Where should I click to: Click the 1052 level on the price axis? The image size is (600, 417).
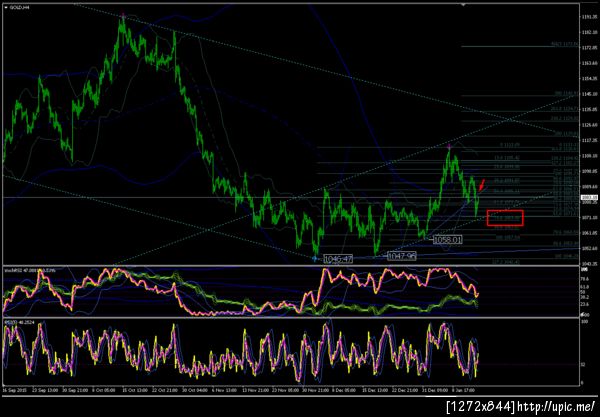tap(589, 248)
